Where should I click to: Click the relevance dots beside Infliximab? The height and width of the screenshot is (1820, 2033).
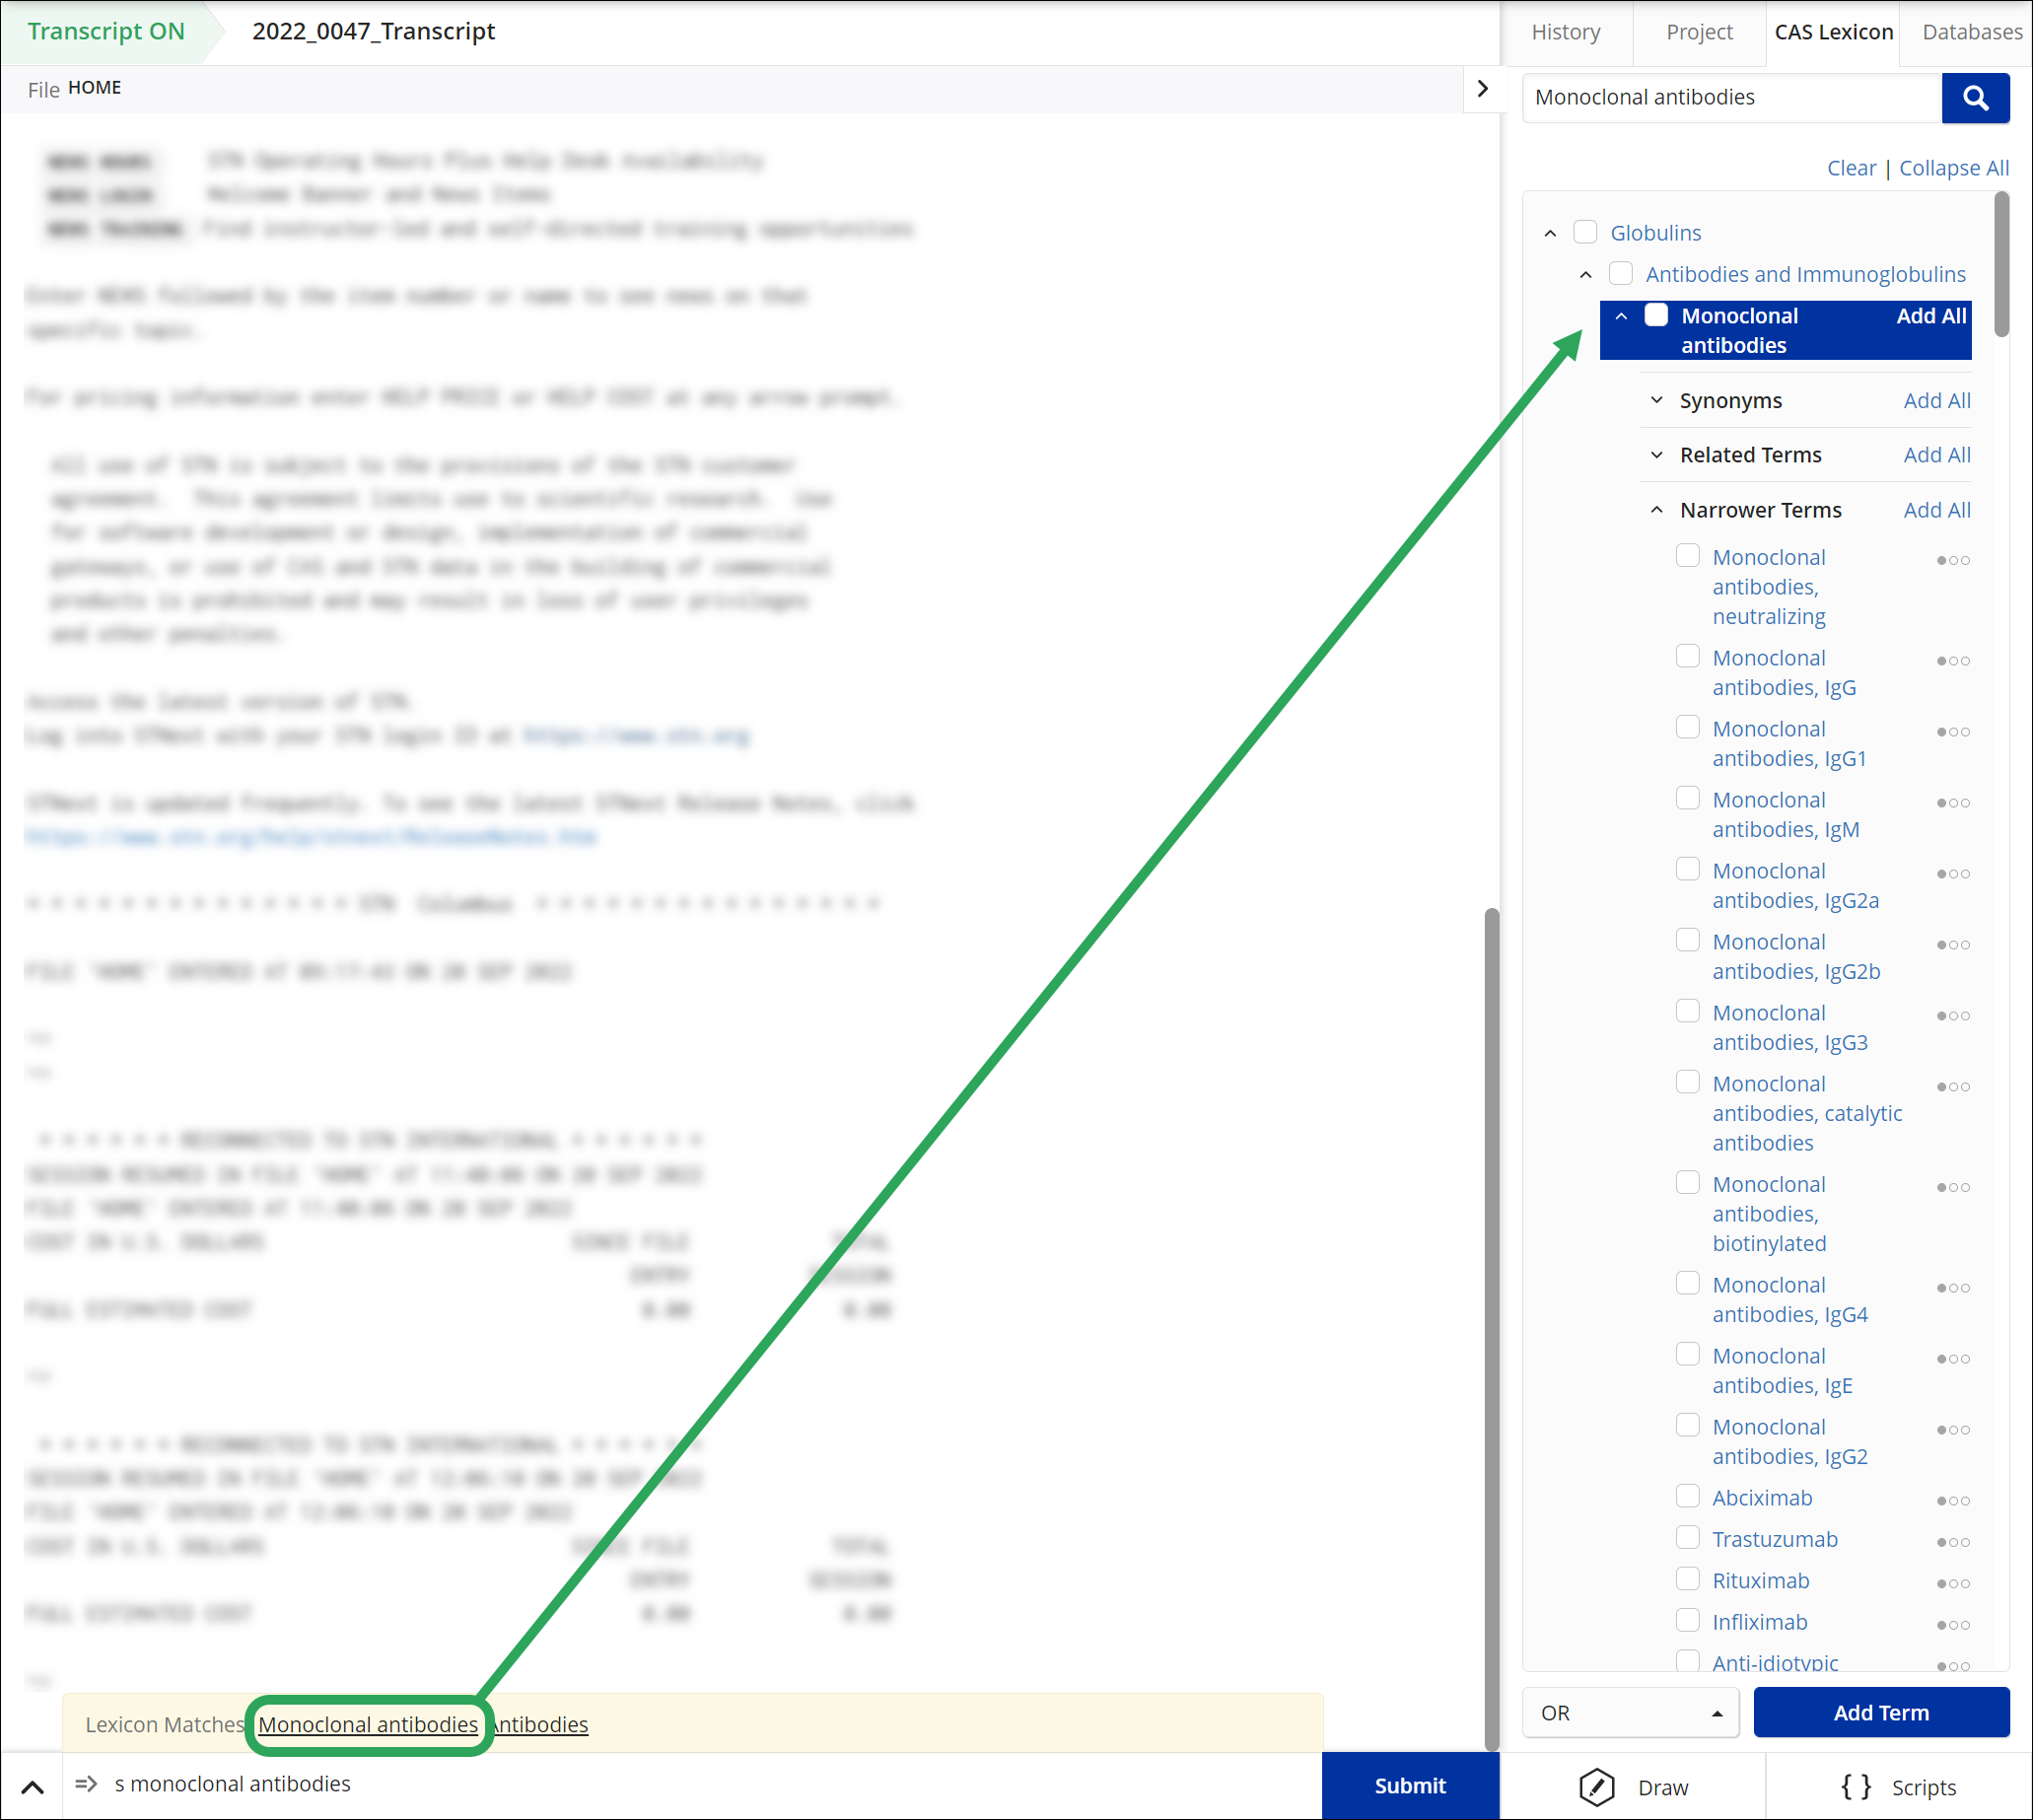tap(1953, 1626)
